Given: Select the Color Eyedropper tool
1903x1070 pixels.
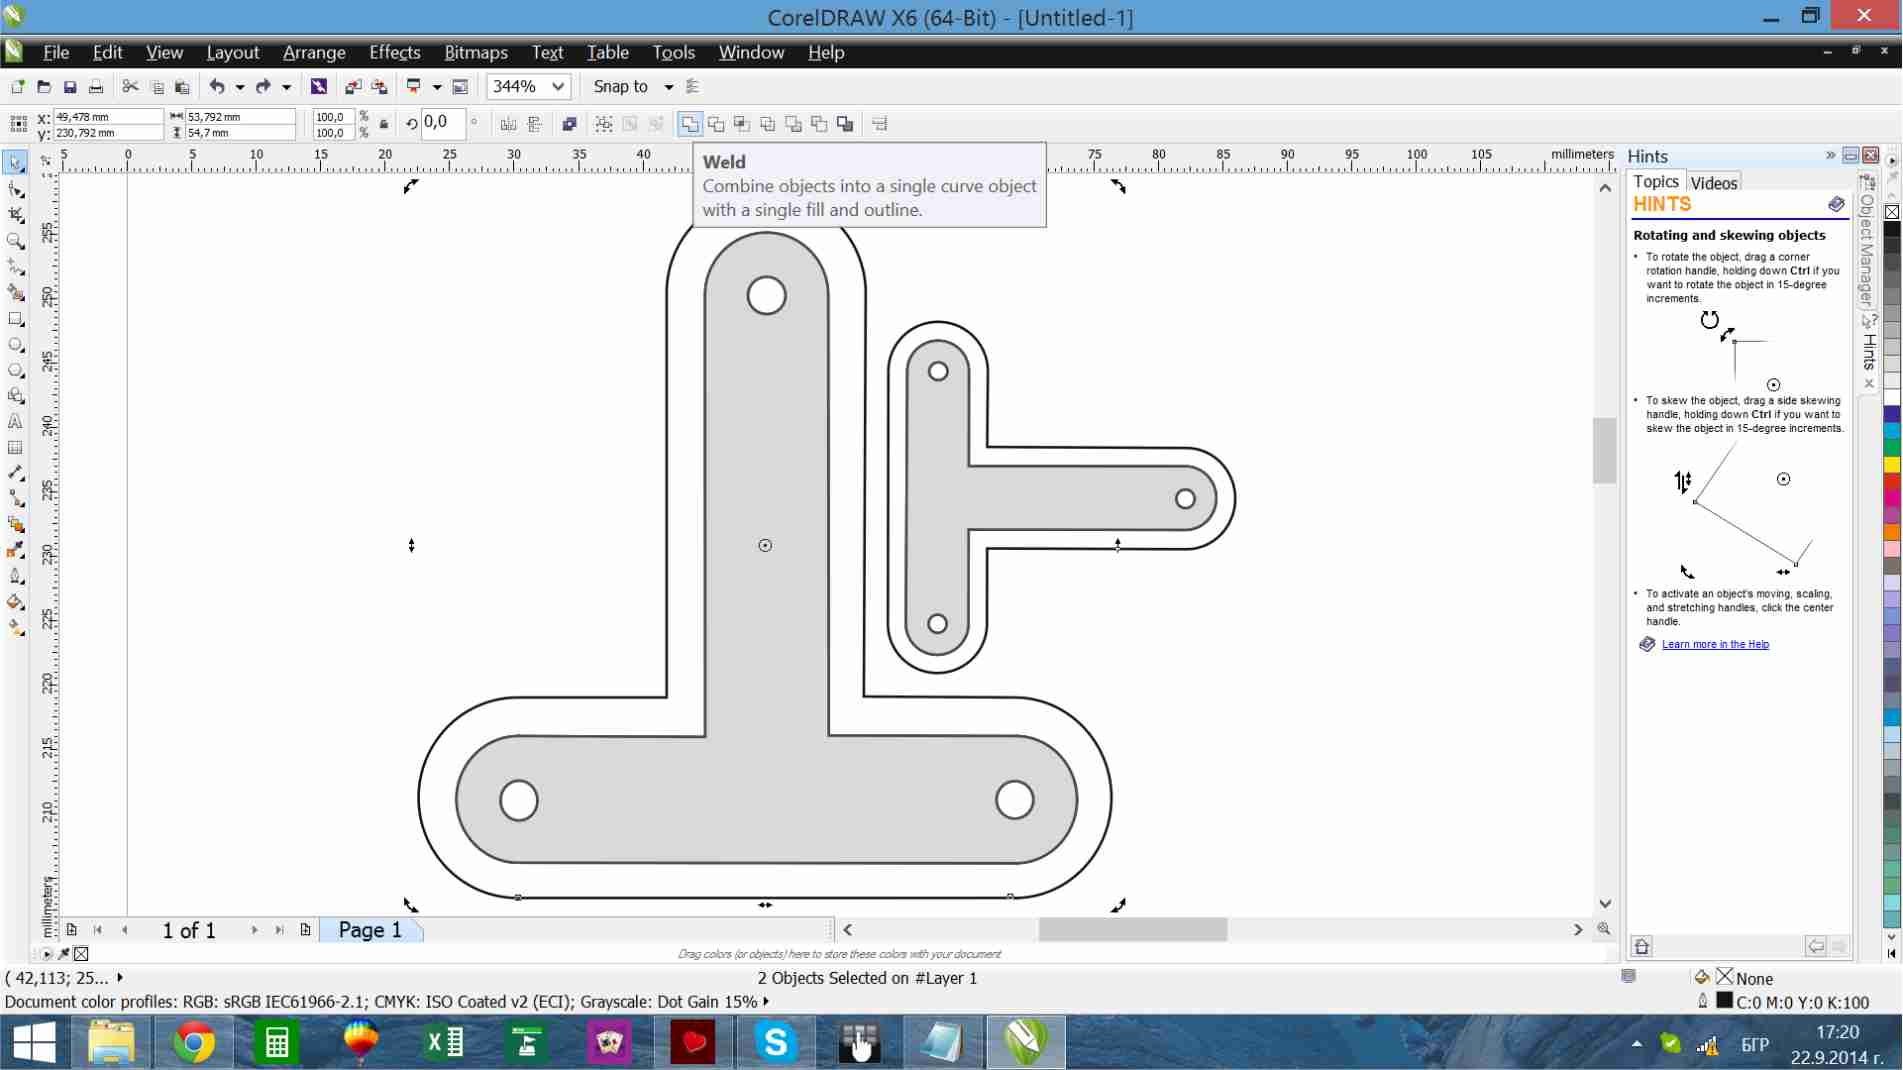Looking at the screenshot, I should point(16,550).
